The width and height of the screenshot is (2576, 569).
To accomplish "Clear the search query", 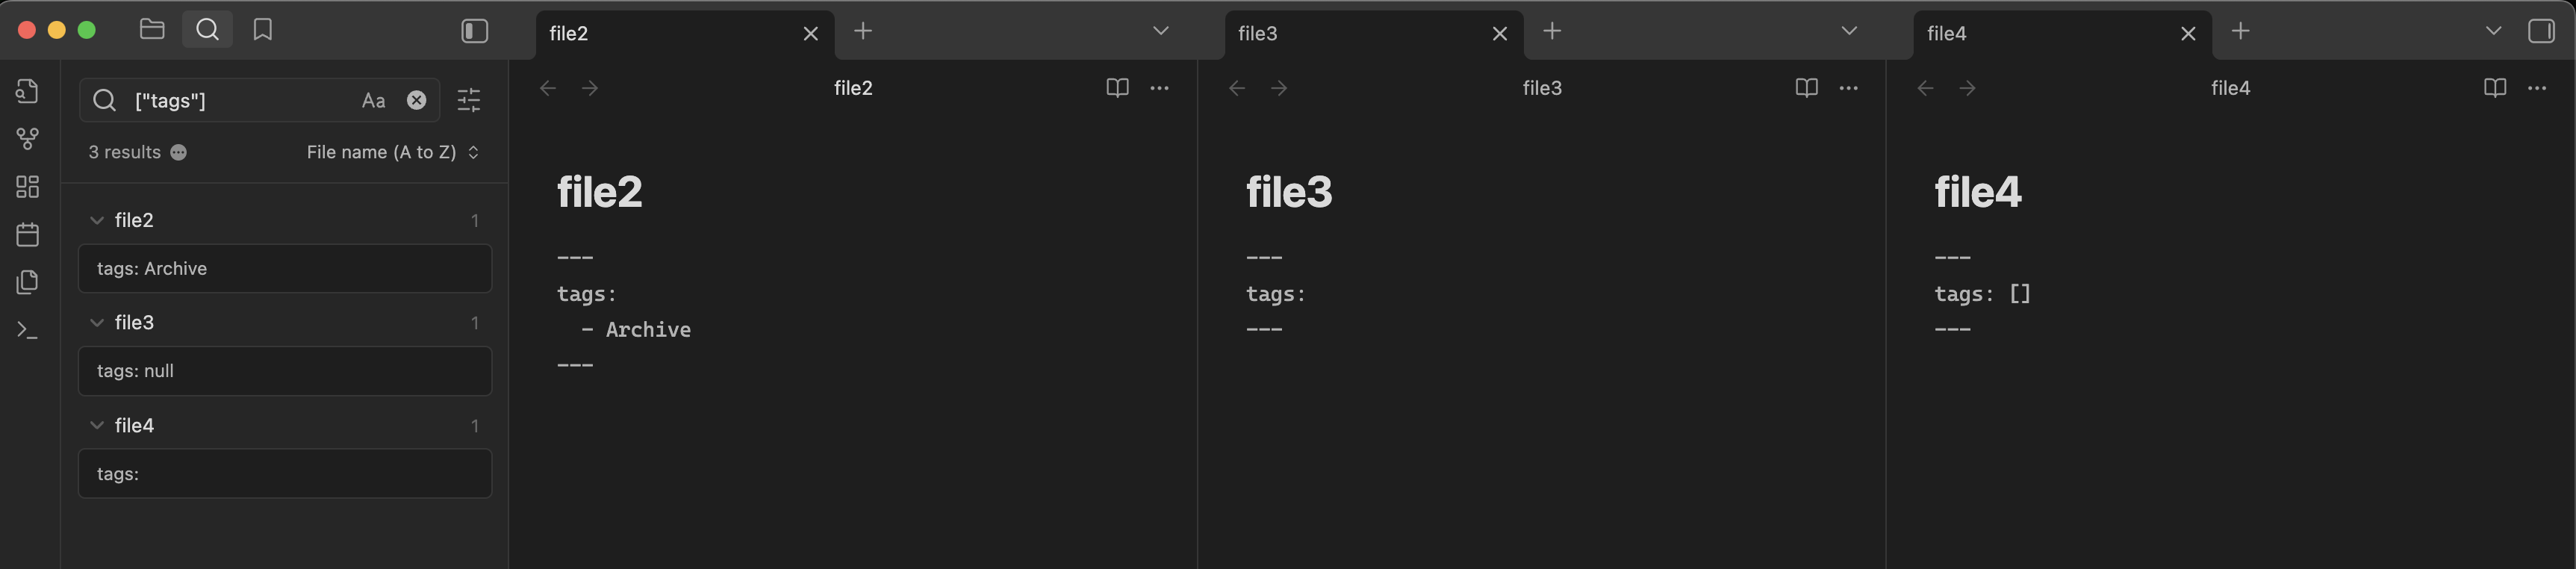I will coord(417,100).
